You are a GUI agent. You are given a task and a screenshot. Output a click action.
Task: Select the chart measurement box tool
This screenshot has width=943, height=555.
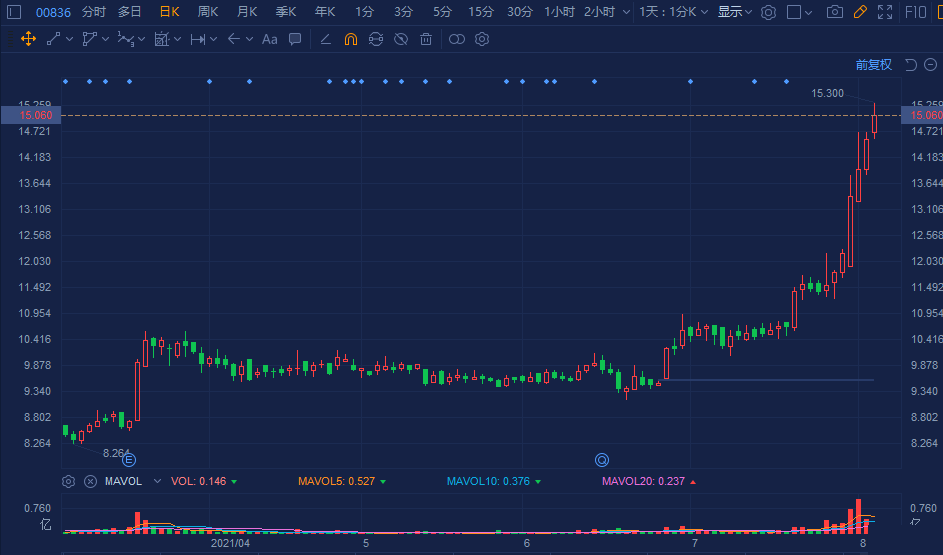click(162, 40)
